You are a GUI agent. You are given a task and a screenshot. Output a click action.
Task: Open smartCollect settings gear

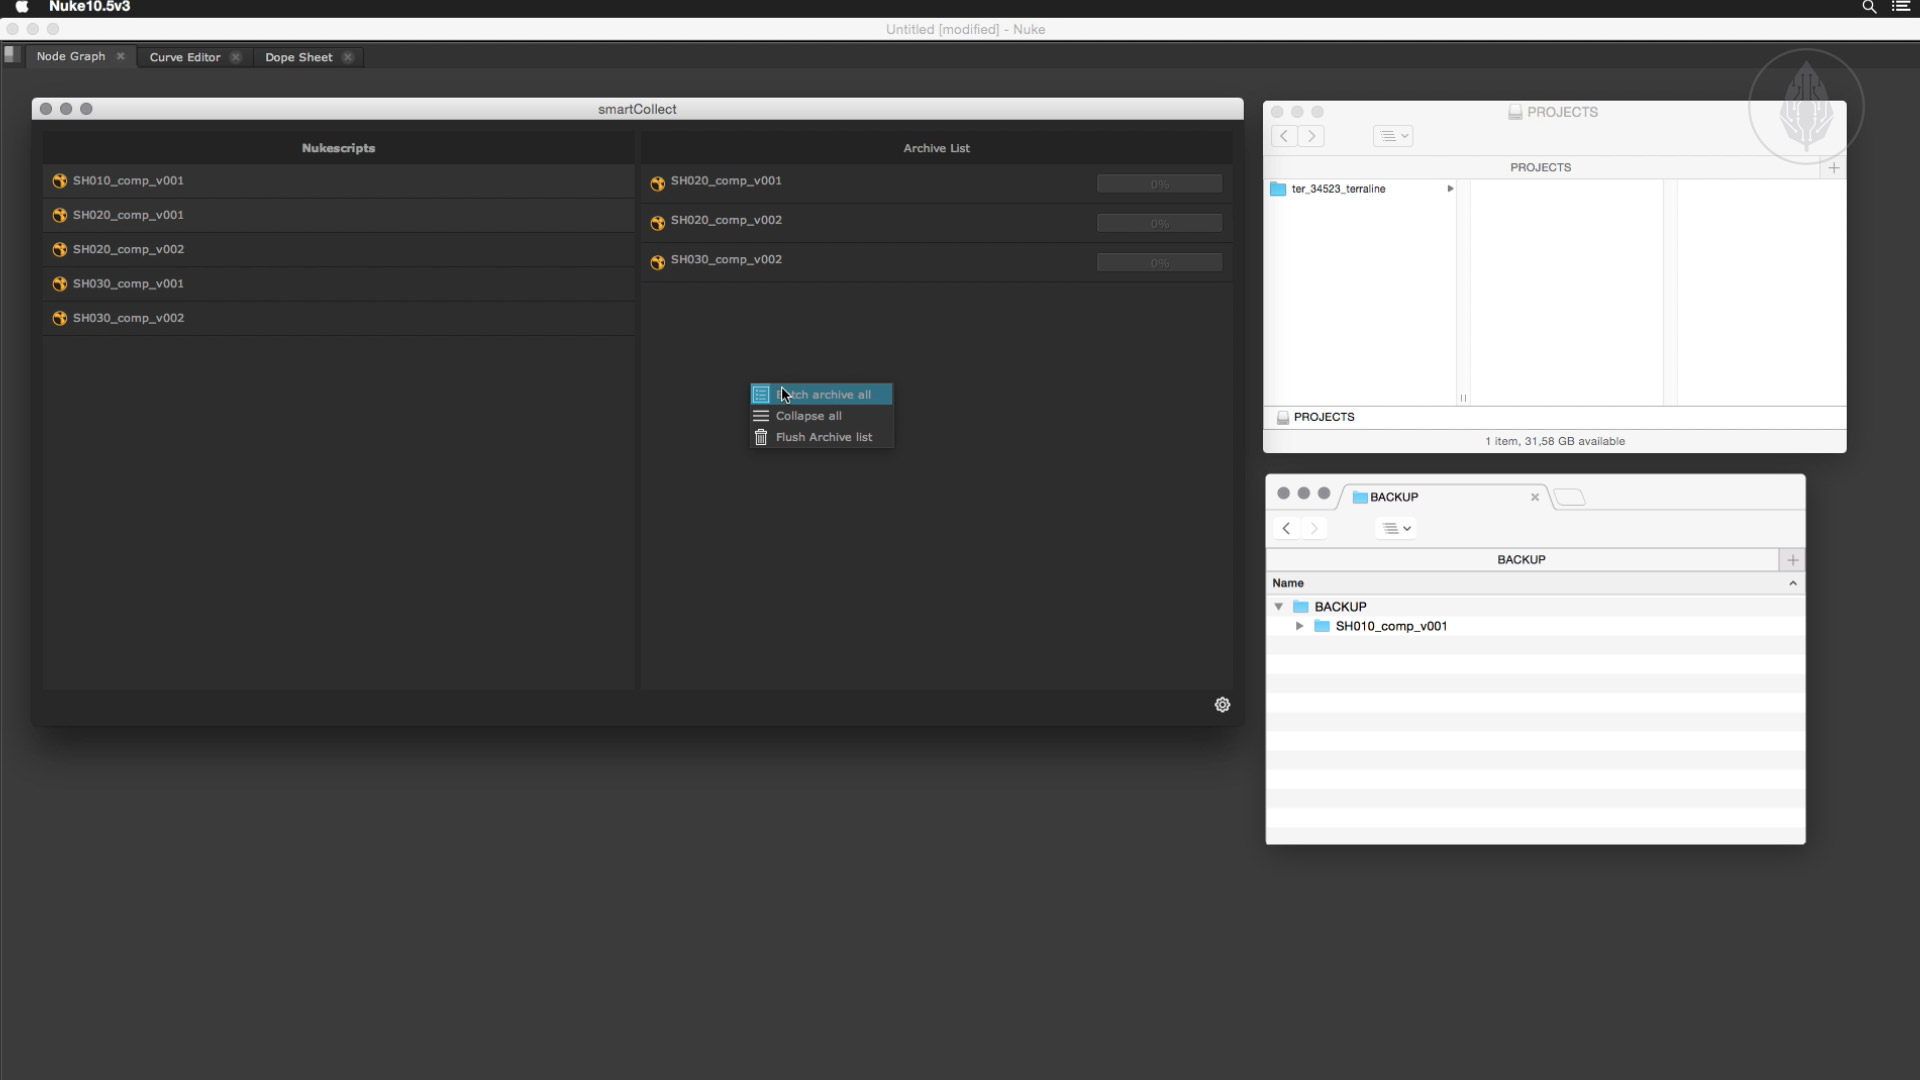coord(1222,705)
